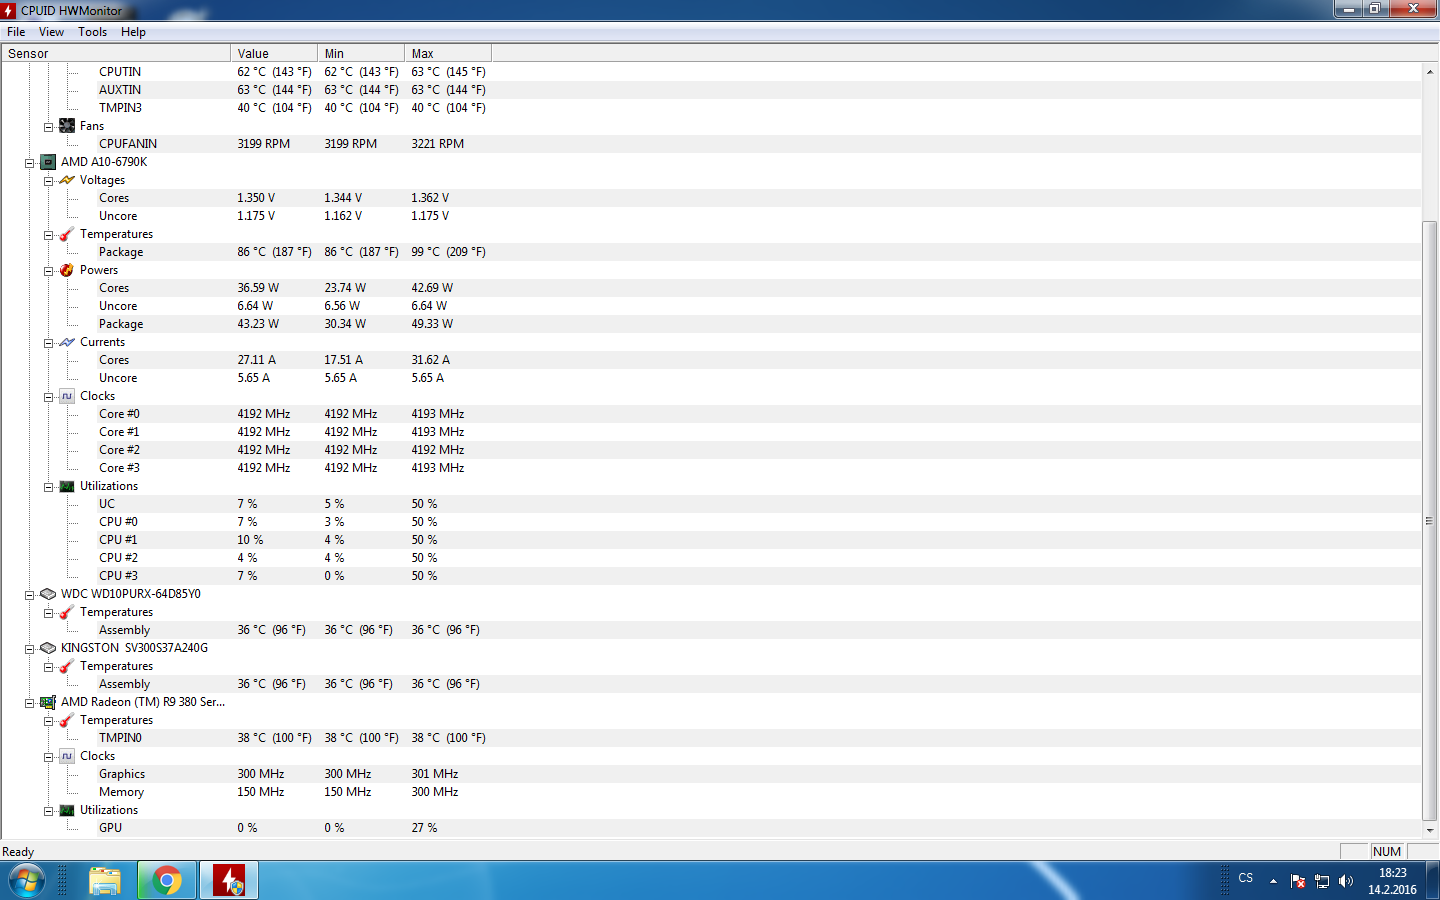Viewport: 1440px width, 900px height.
Task: Click the taskbar clock showing 18:23
Action: pyautogui.click(x=1393, y=881)
